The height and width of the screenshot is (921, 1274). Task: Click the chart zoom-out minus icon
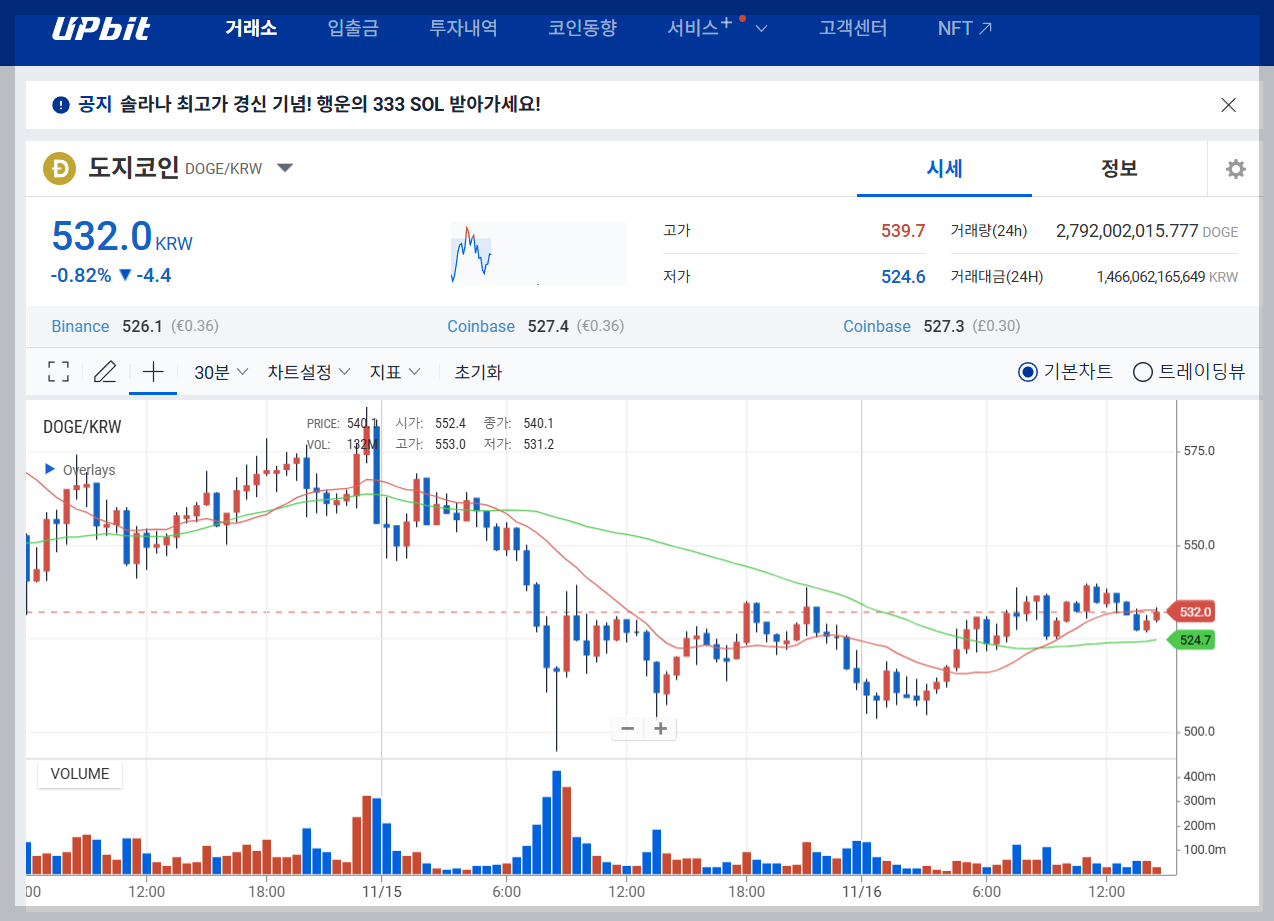click(626, 728)
